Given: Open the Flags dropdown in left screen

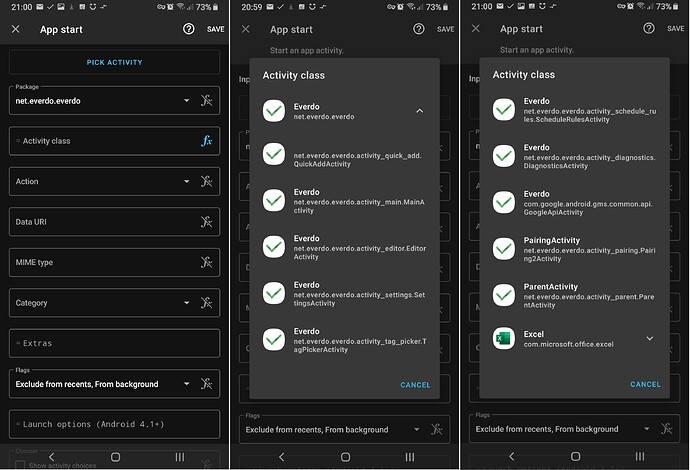Looking at the screenshot, I should tap(187, 384).
